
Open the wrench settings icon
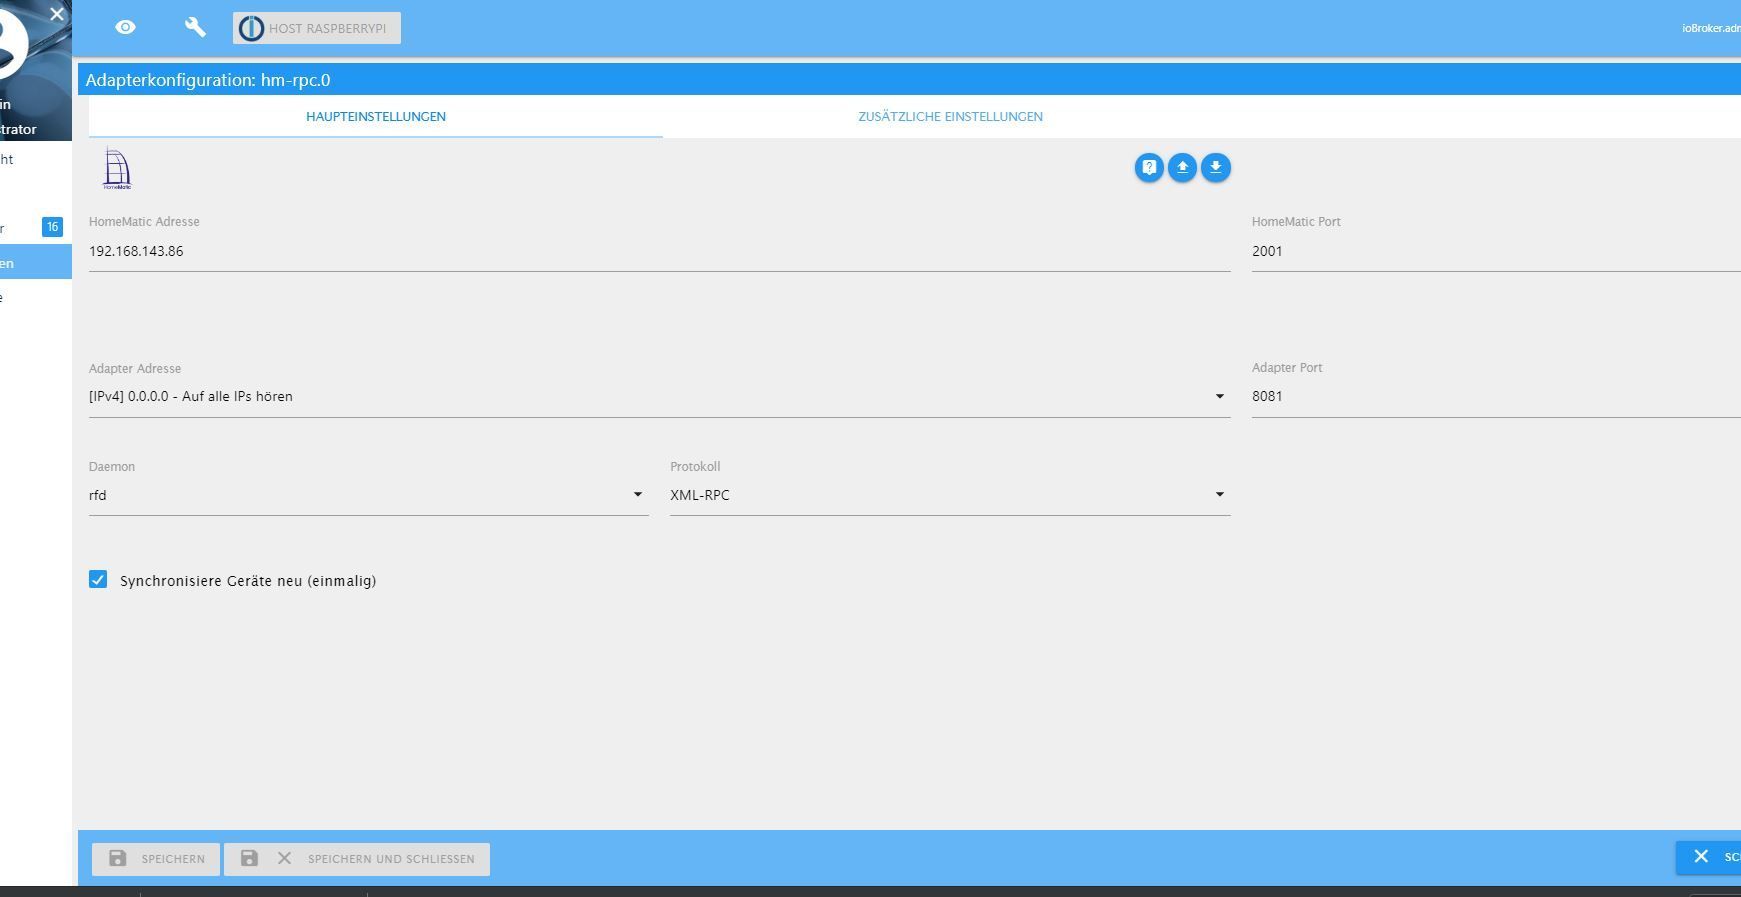tap(195, 28)
